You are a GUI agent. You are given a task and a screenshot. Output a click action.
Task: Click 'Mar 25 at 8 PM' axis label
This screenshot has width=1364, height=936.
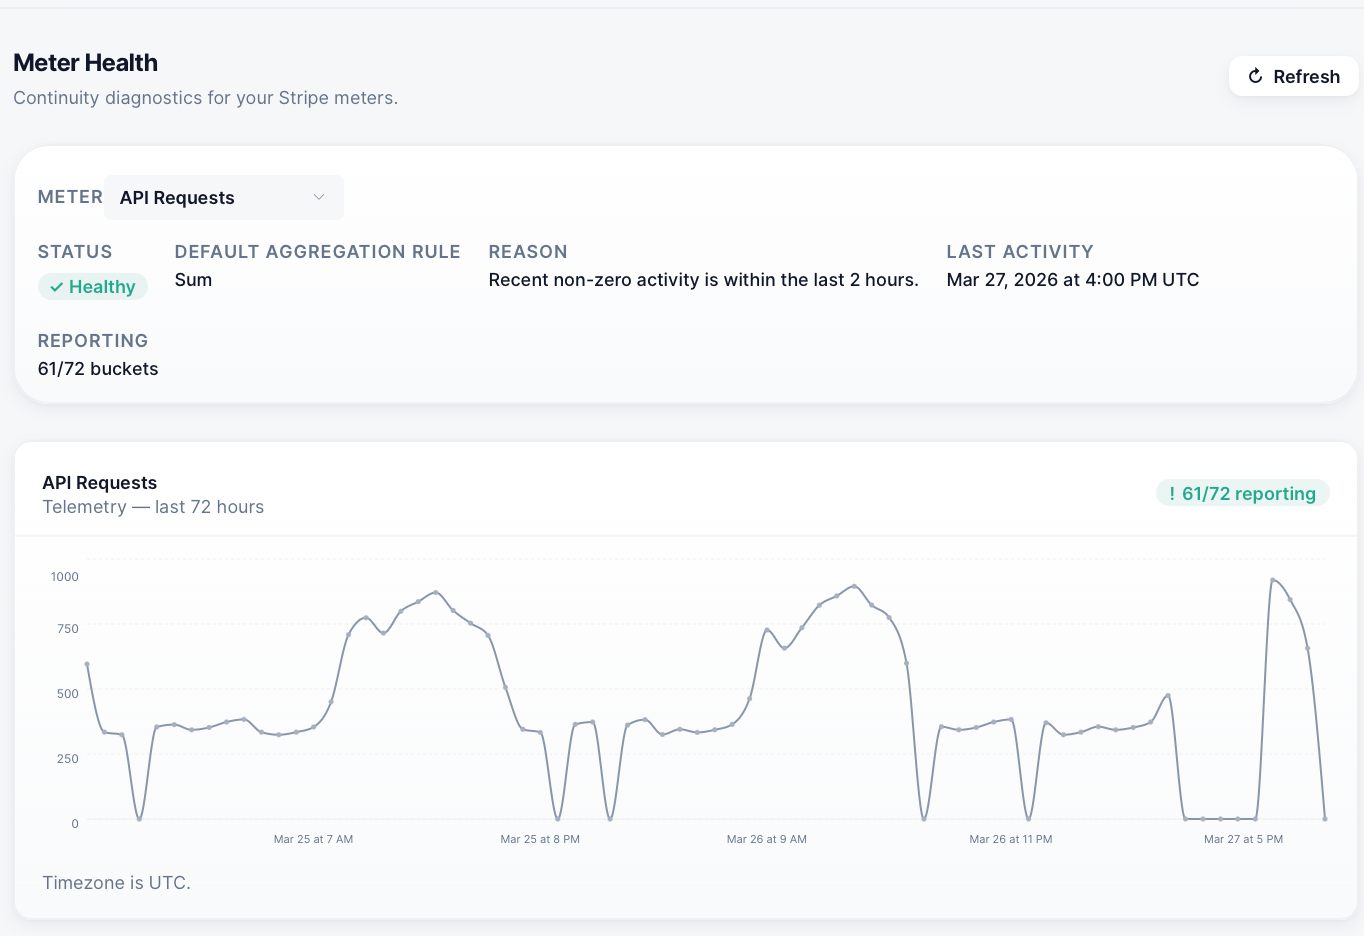(540, 839)
